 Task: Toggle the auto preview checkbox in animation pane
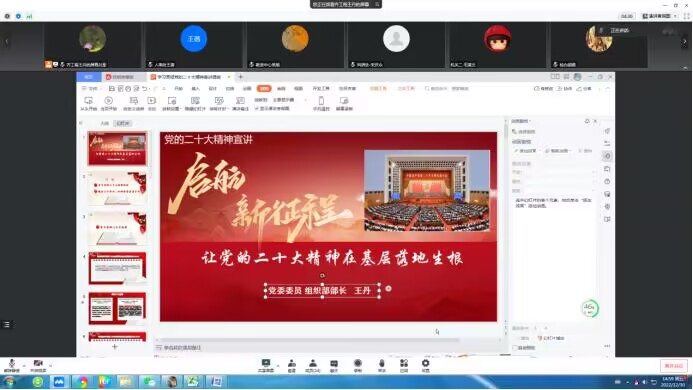(x=514, y=348)
